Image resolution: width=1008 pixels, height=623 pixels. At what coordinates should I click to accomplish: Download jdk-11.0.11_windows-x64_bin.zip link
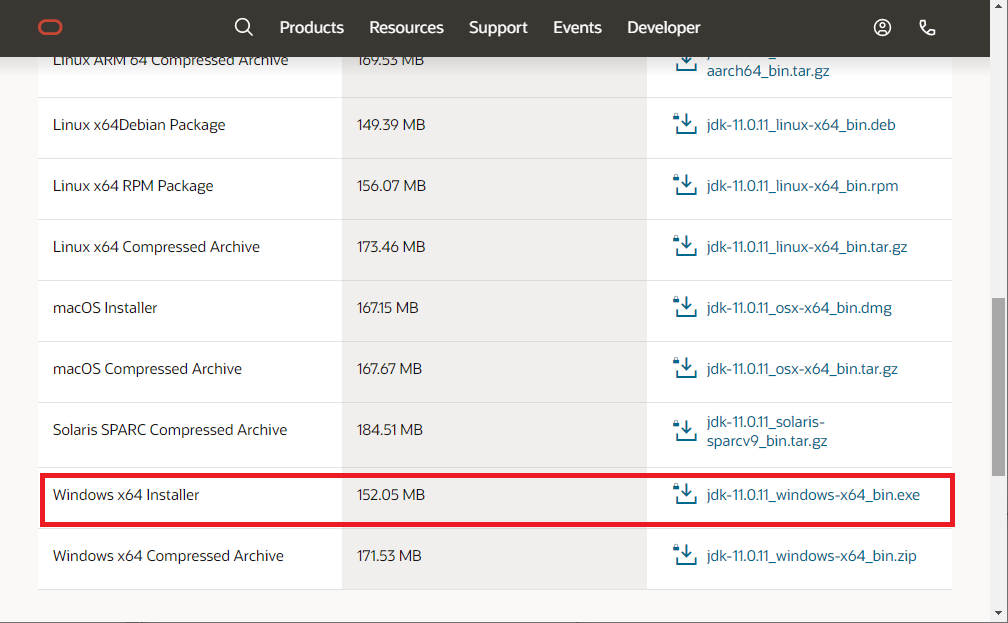[811, 556]
